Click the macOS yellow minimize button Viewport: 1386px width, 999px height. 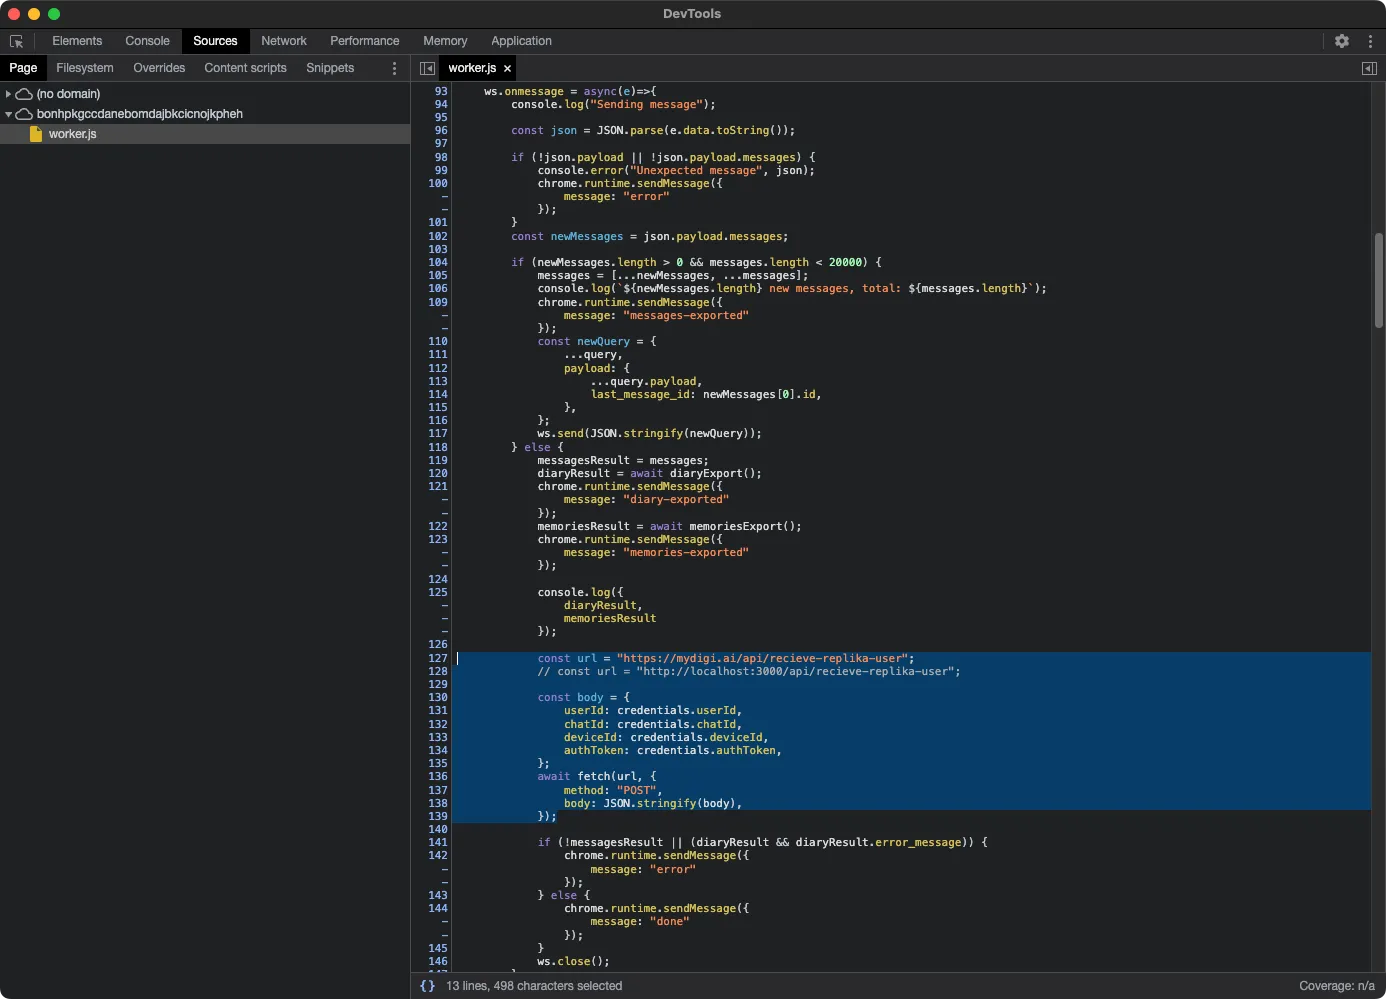(34, 14)
